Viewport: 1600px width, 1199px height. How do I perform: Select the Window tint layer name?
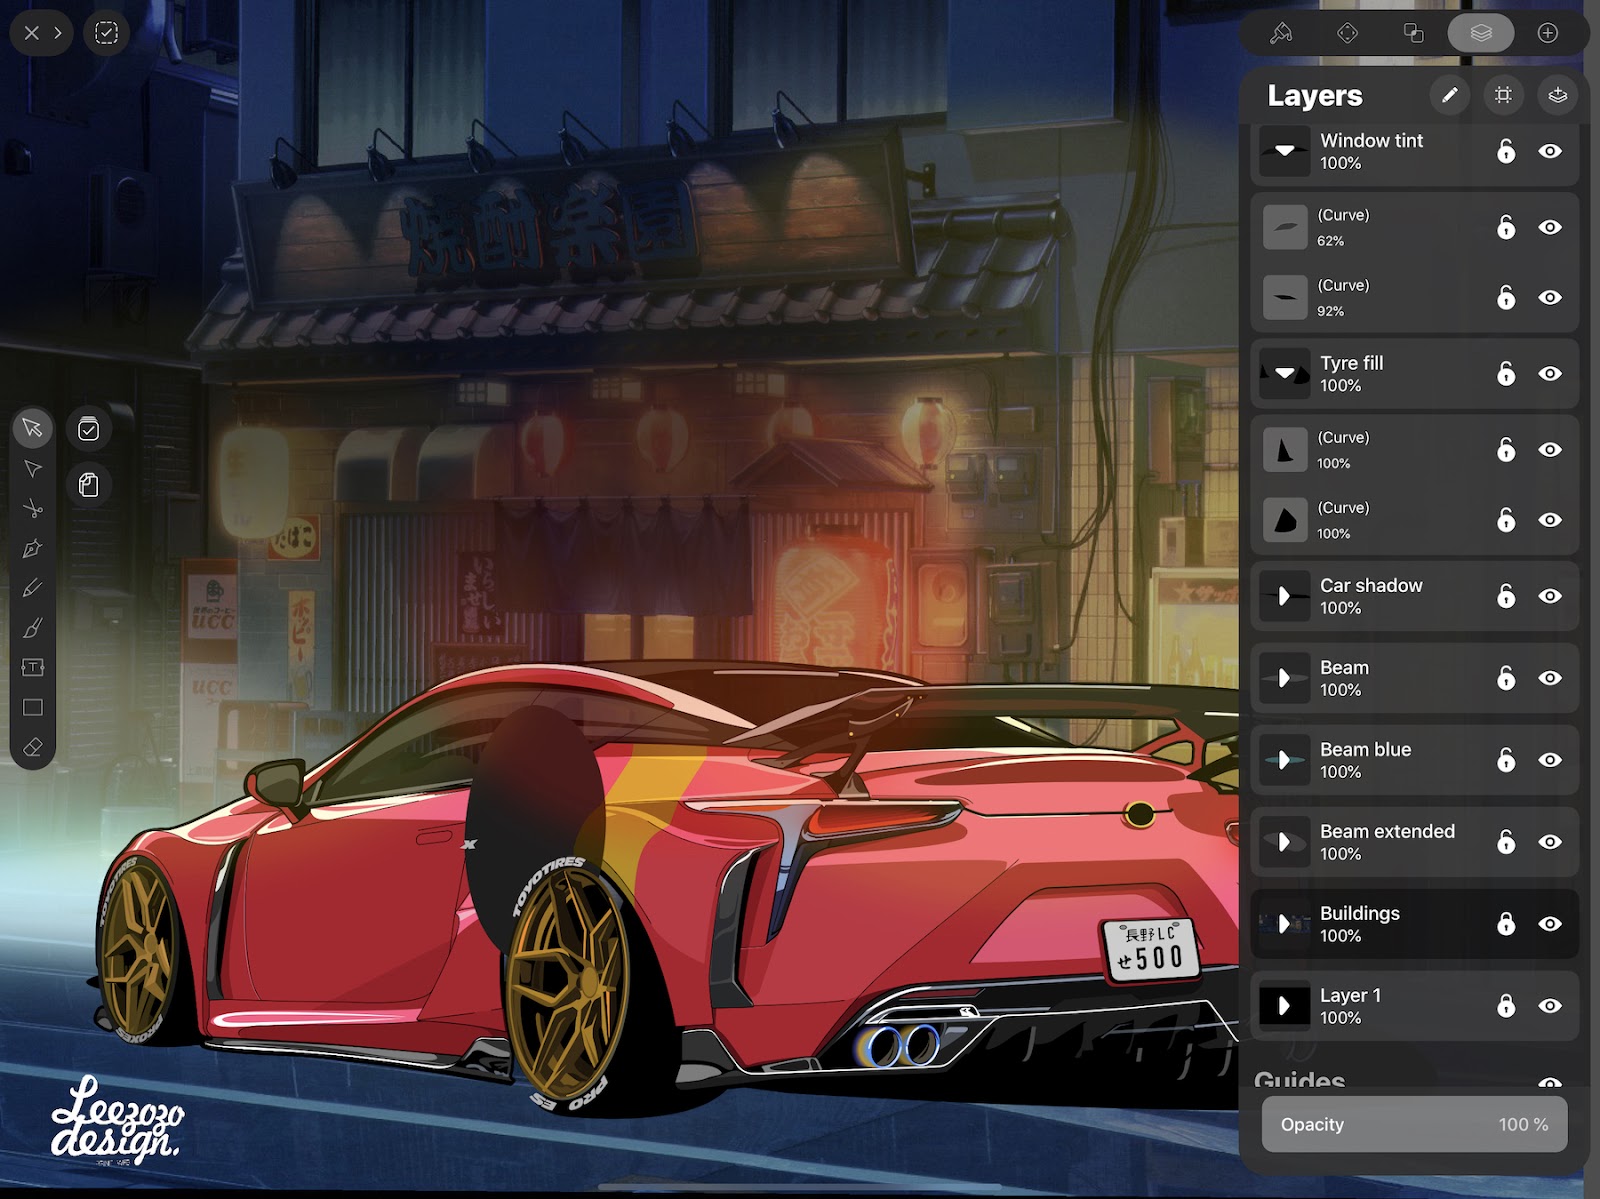(1371, 141)
